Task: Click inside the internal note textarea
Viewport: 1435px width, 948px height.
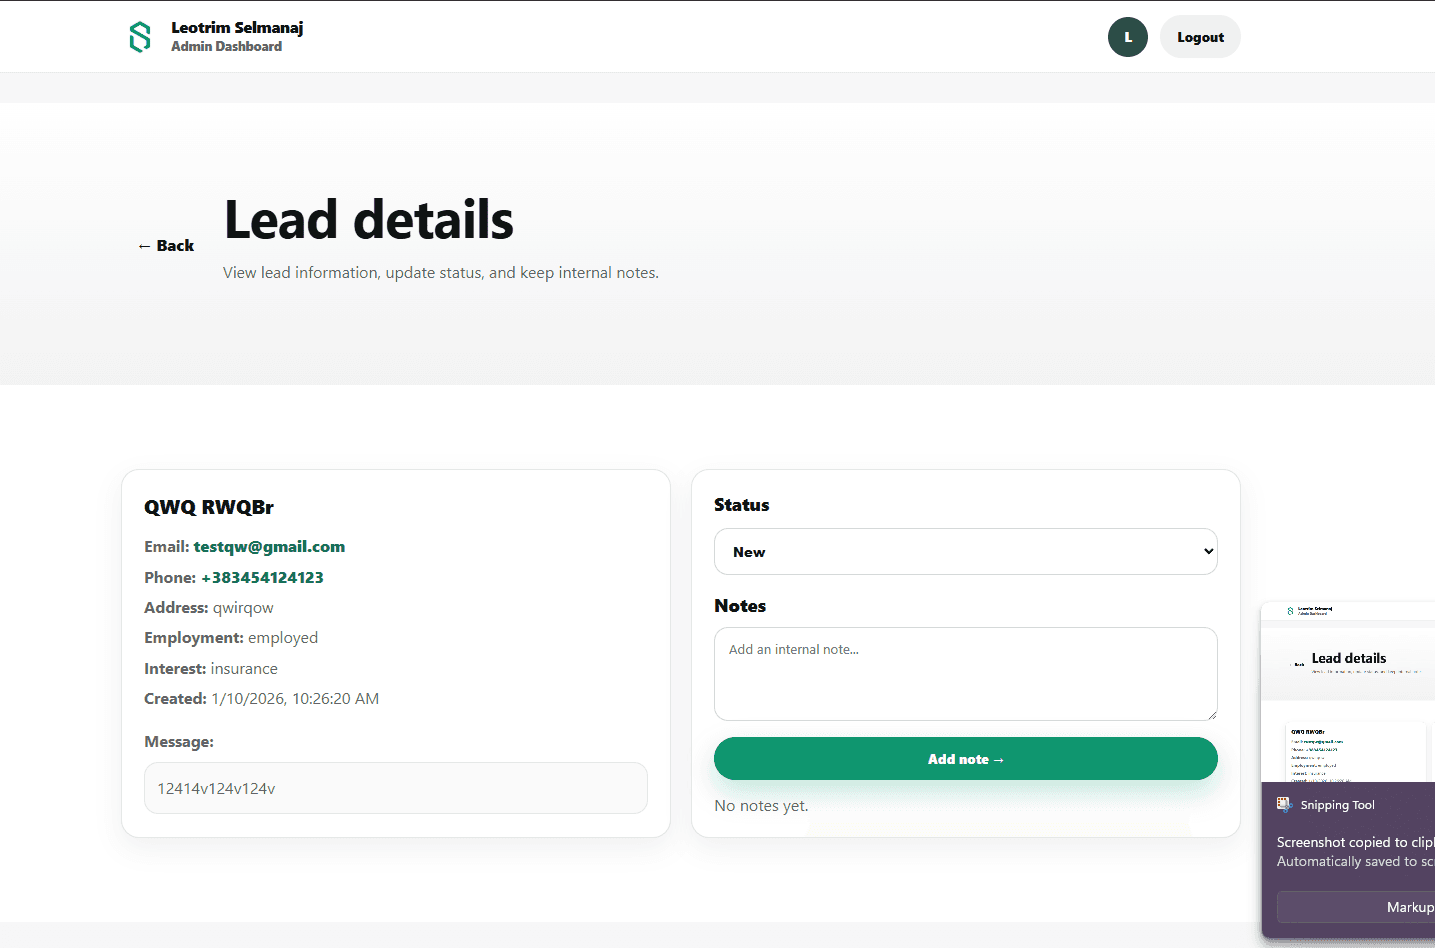Action: [x=965, y=674]
